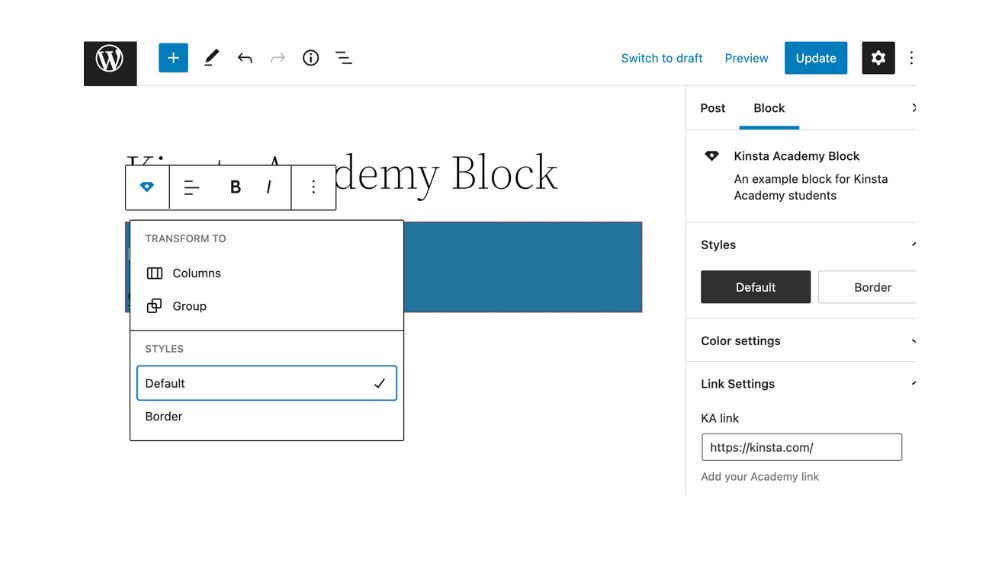Open the top bar three-dot options menu
1000x562 pixels.
911,58
